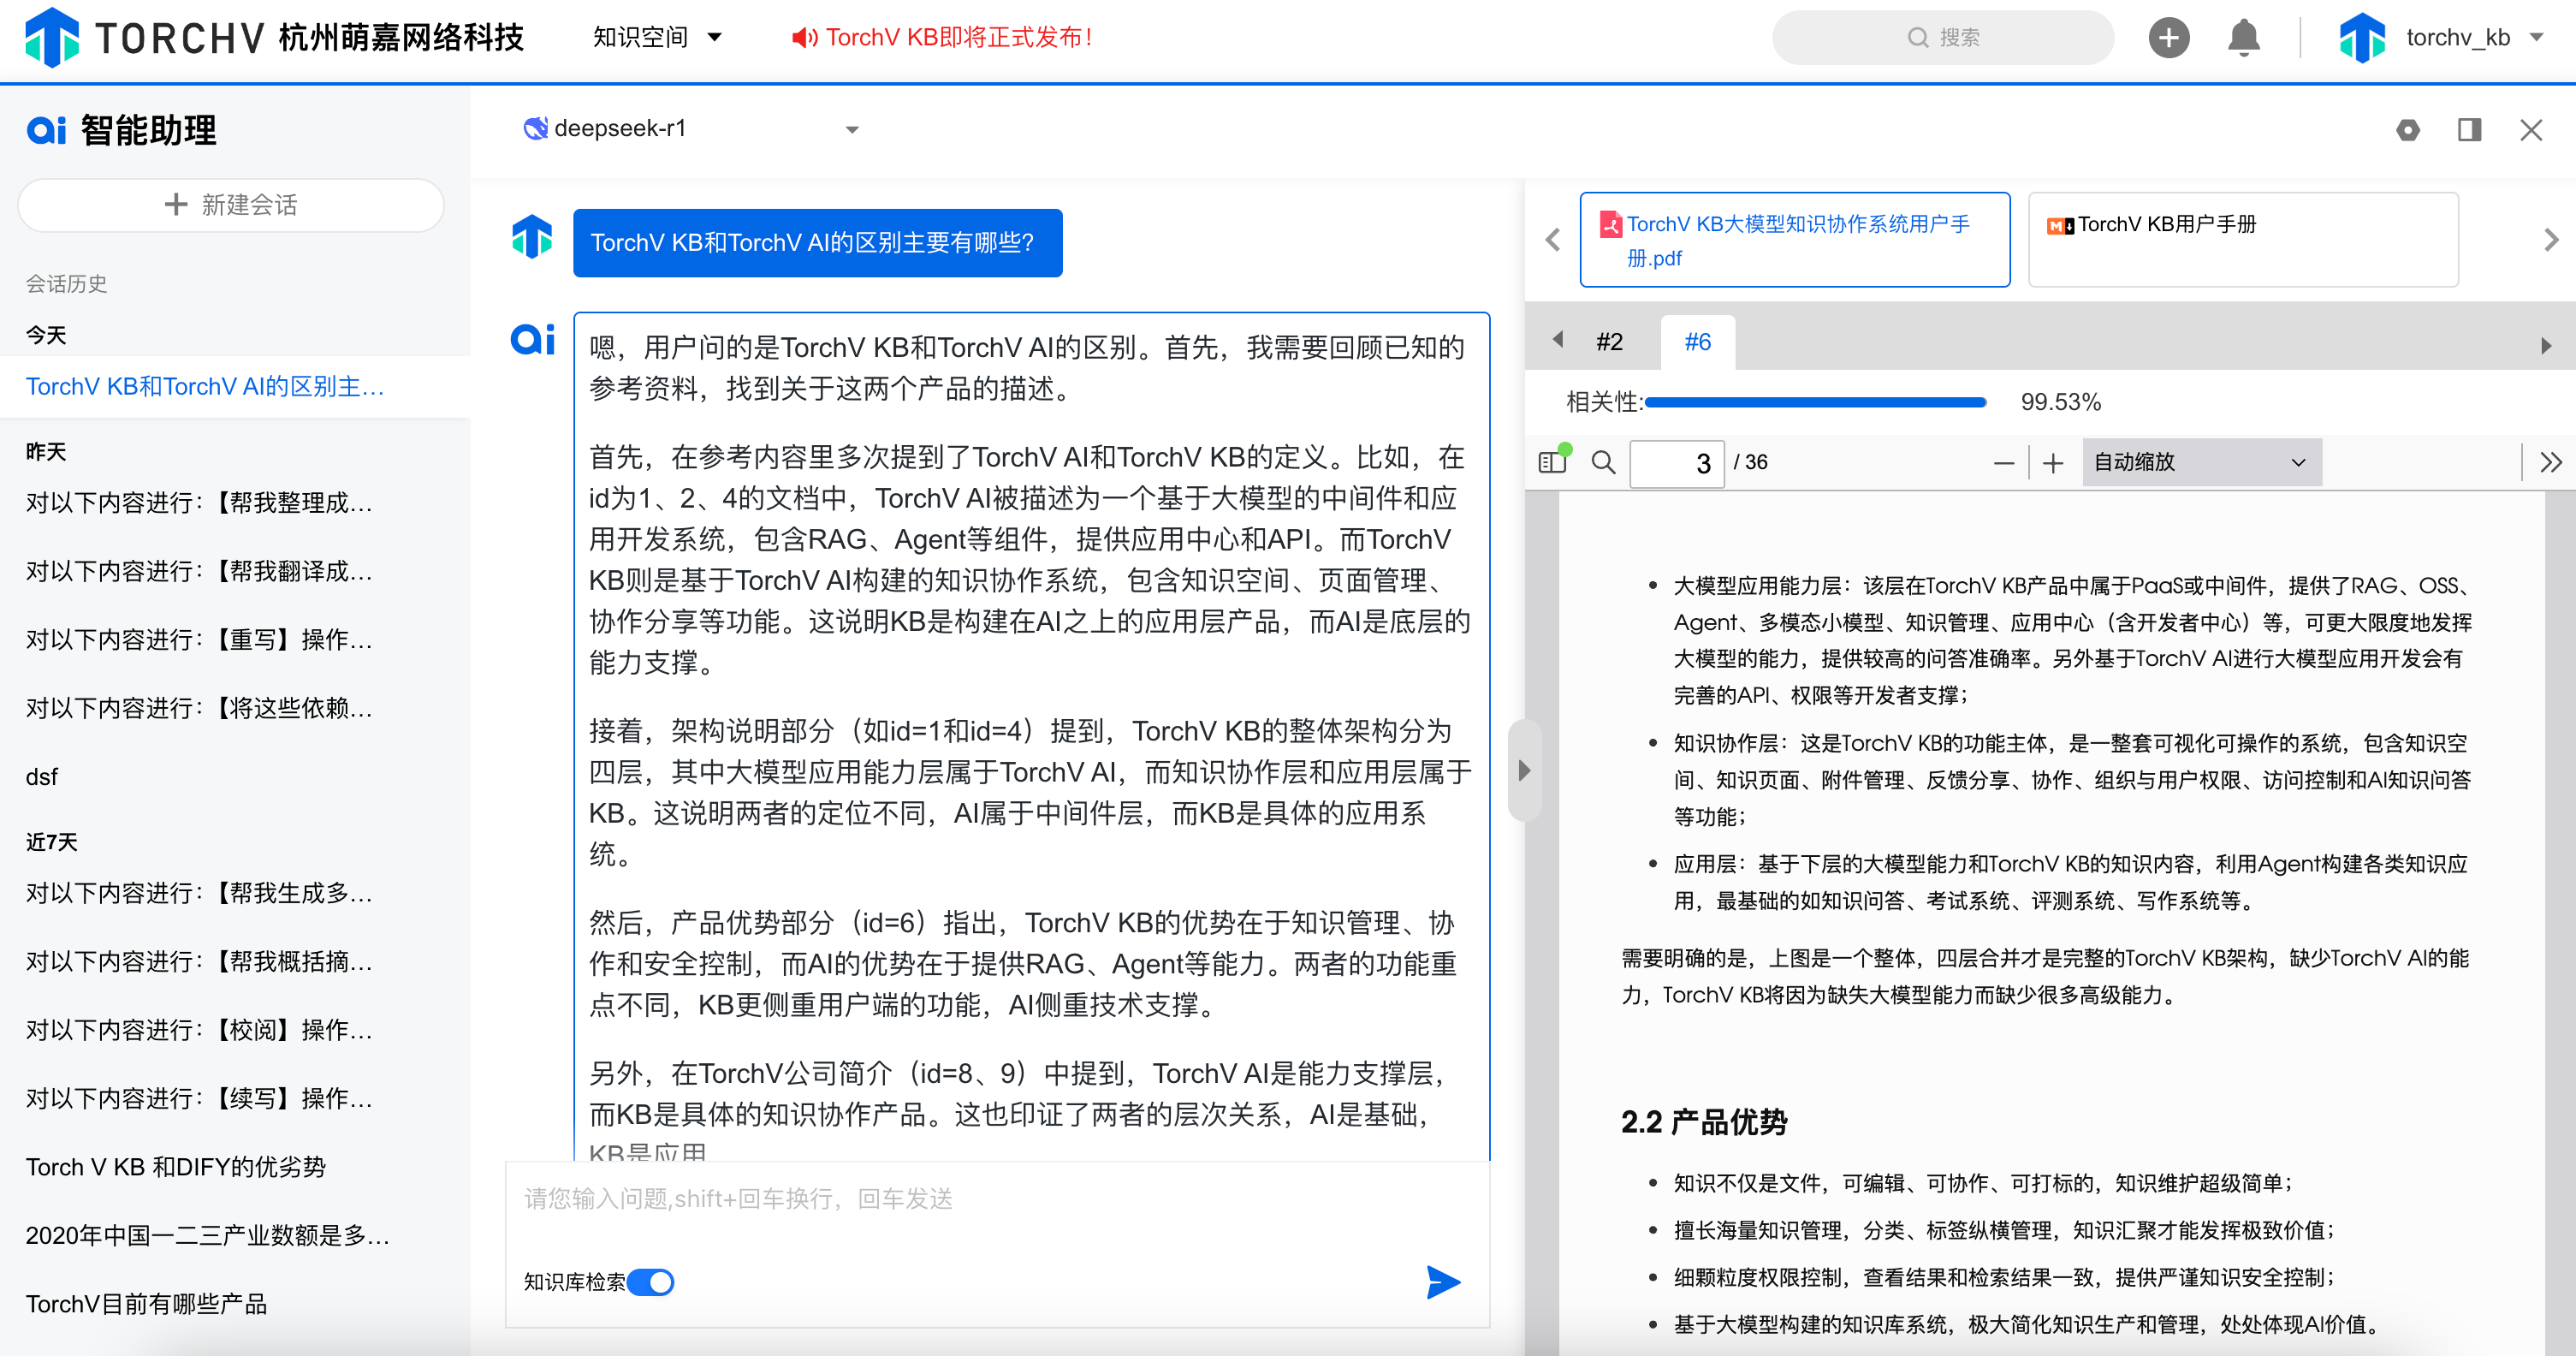This screenshot has height=1356, width=2576.
Task: Close the assistant panel
Action: [2531, 130]
